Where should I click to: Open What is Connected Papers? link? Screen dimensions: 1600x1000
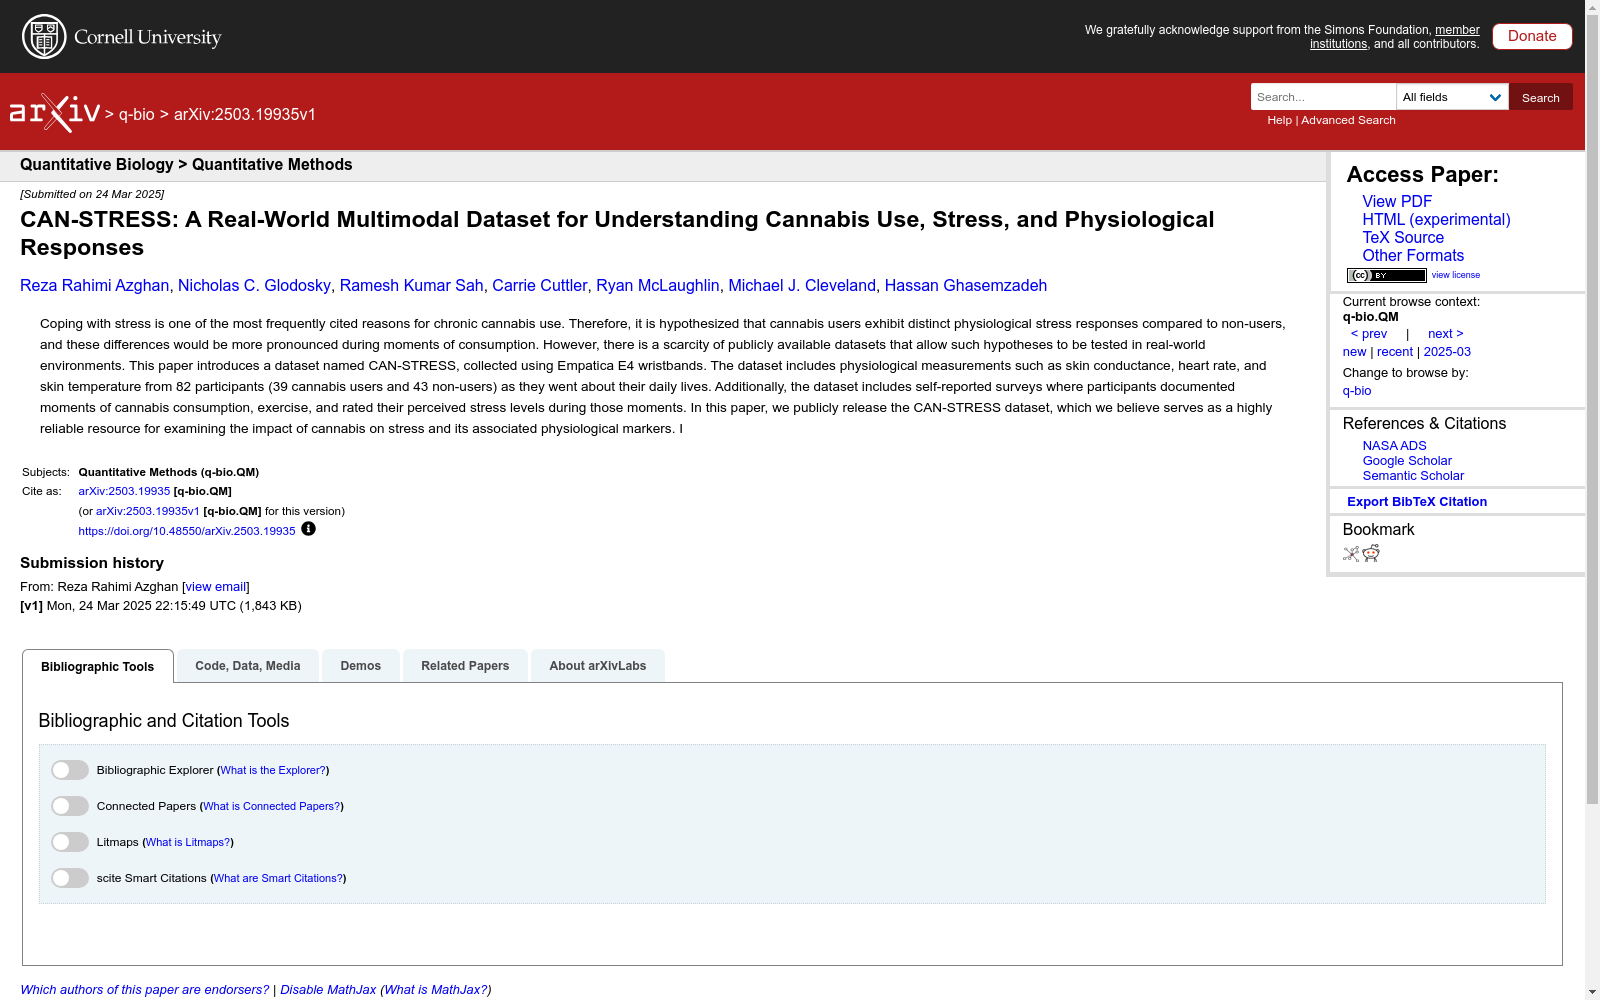coord(272,807)
